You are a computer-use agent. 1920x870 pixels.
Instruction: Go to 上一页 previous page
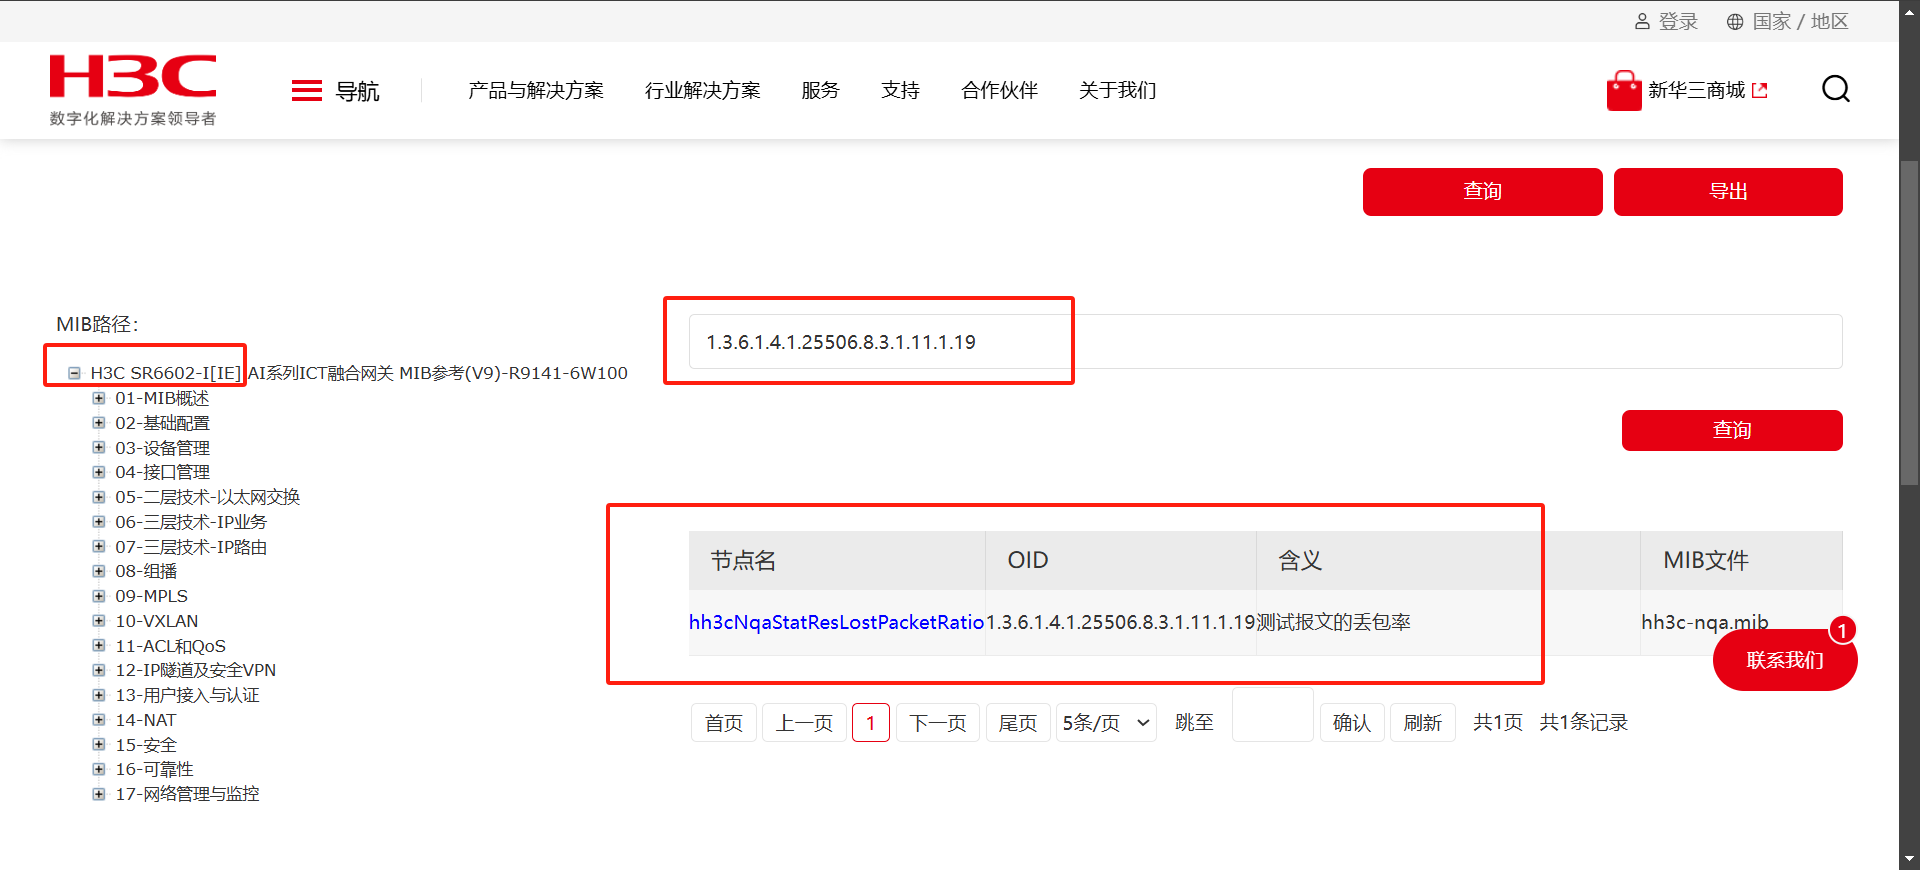click(x=804, y=723)
